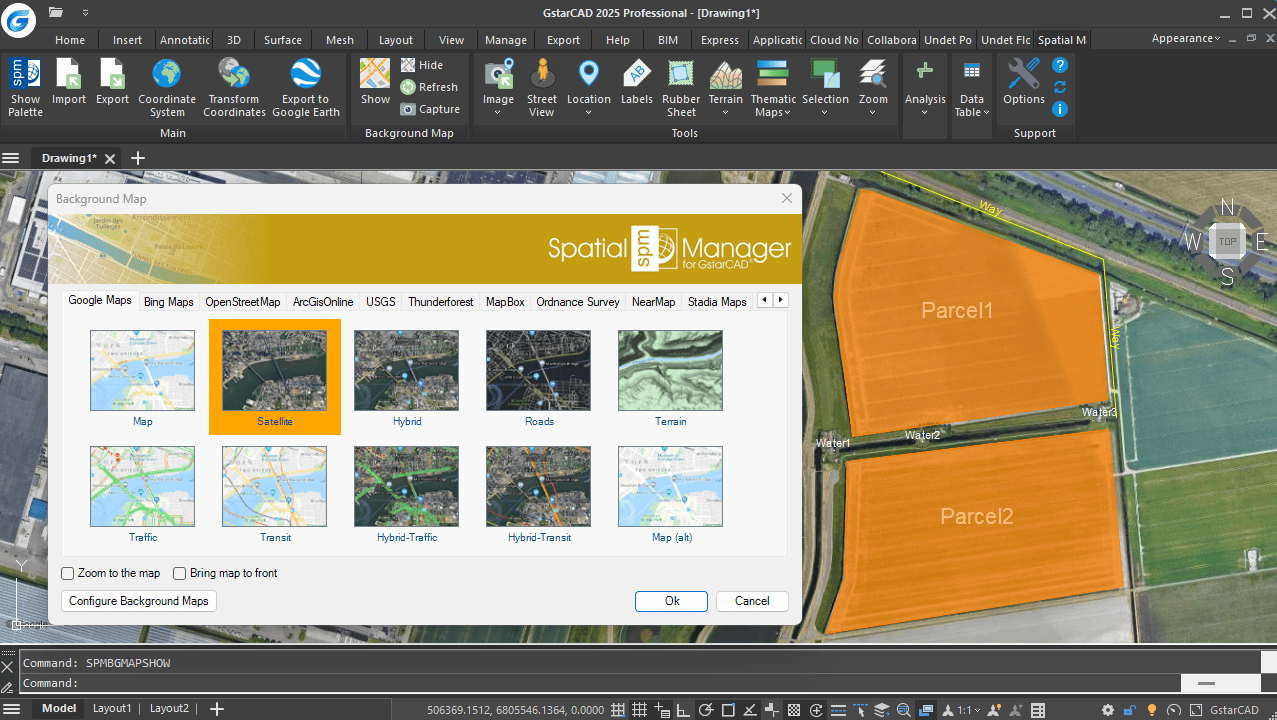Click Export to Google Earth
Image resolution: width=1277 pixels, height=720 pixels.
305,87
